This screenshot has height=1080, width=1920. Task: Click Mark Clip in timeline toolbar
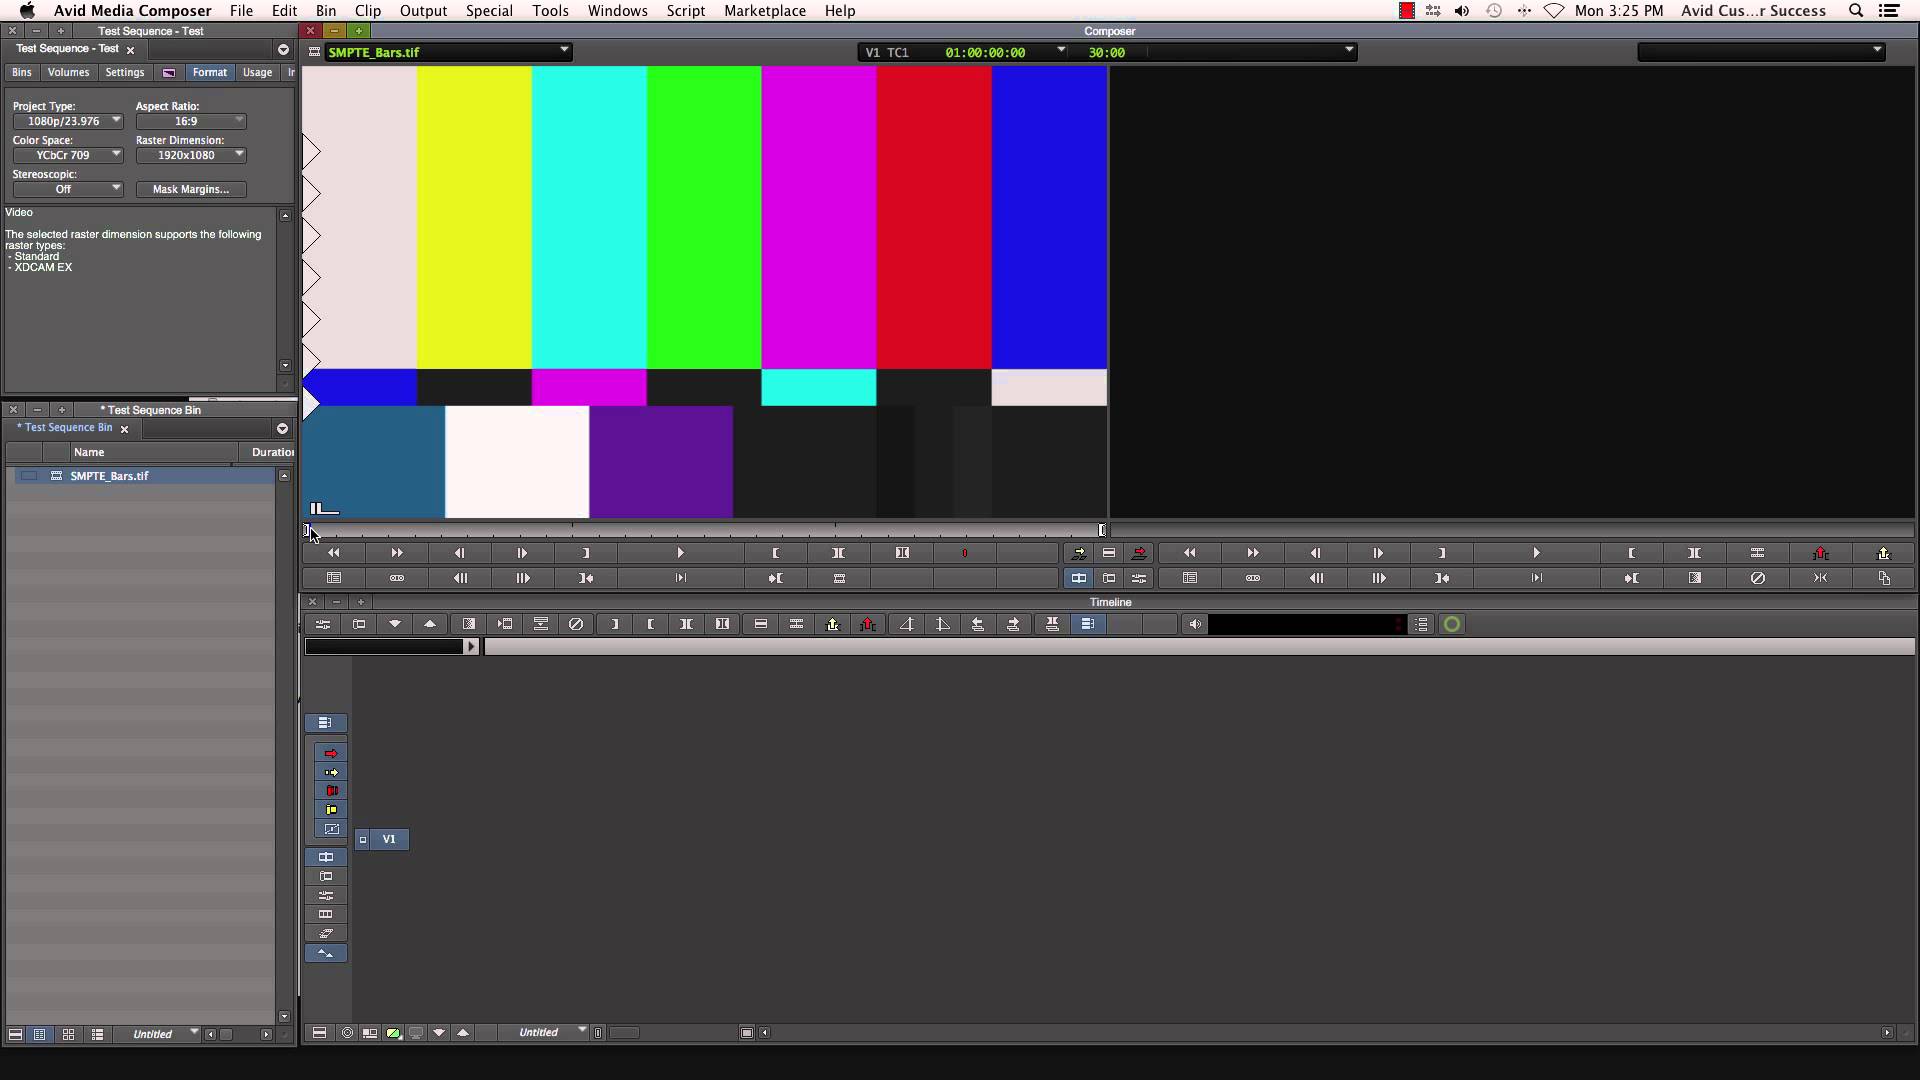[686, 624]
